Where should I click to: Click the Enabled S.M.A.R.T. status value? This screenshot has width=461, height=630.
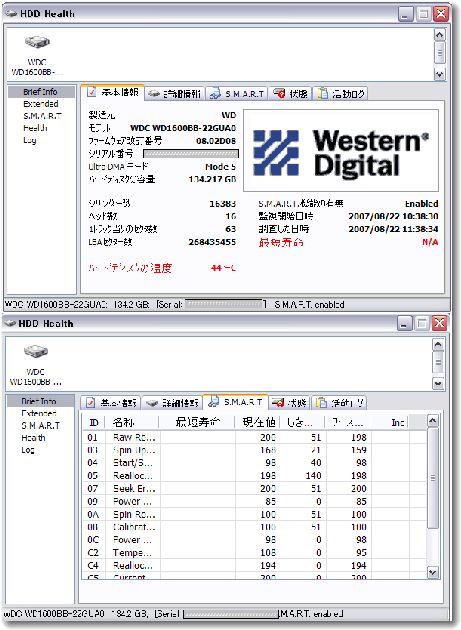click(421, 204)
